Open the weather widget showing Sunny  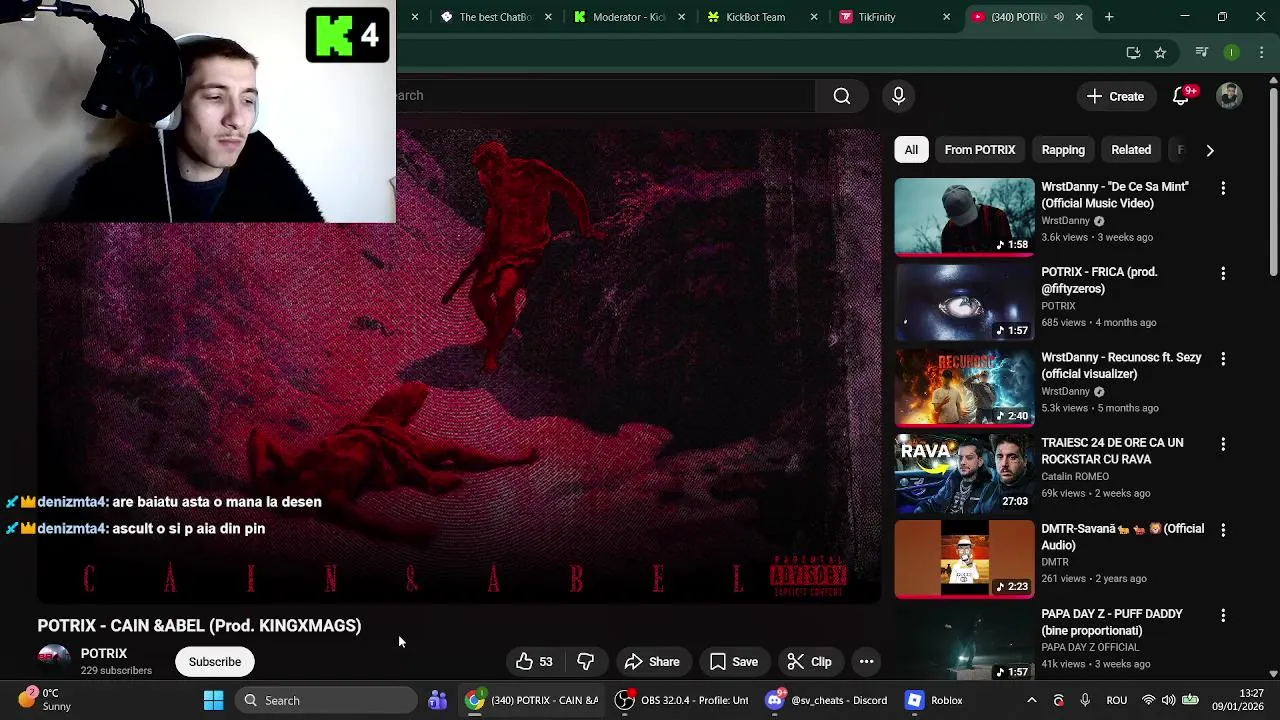(45, 700)
